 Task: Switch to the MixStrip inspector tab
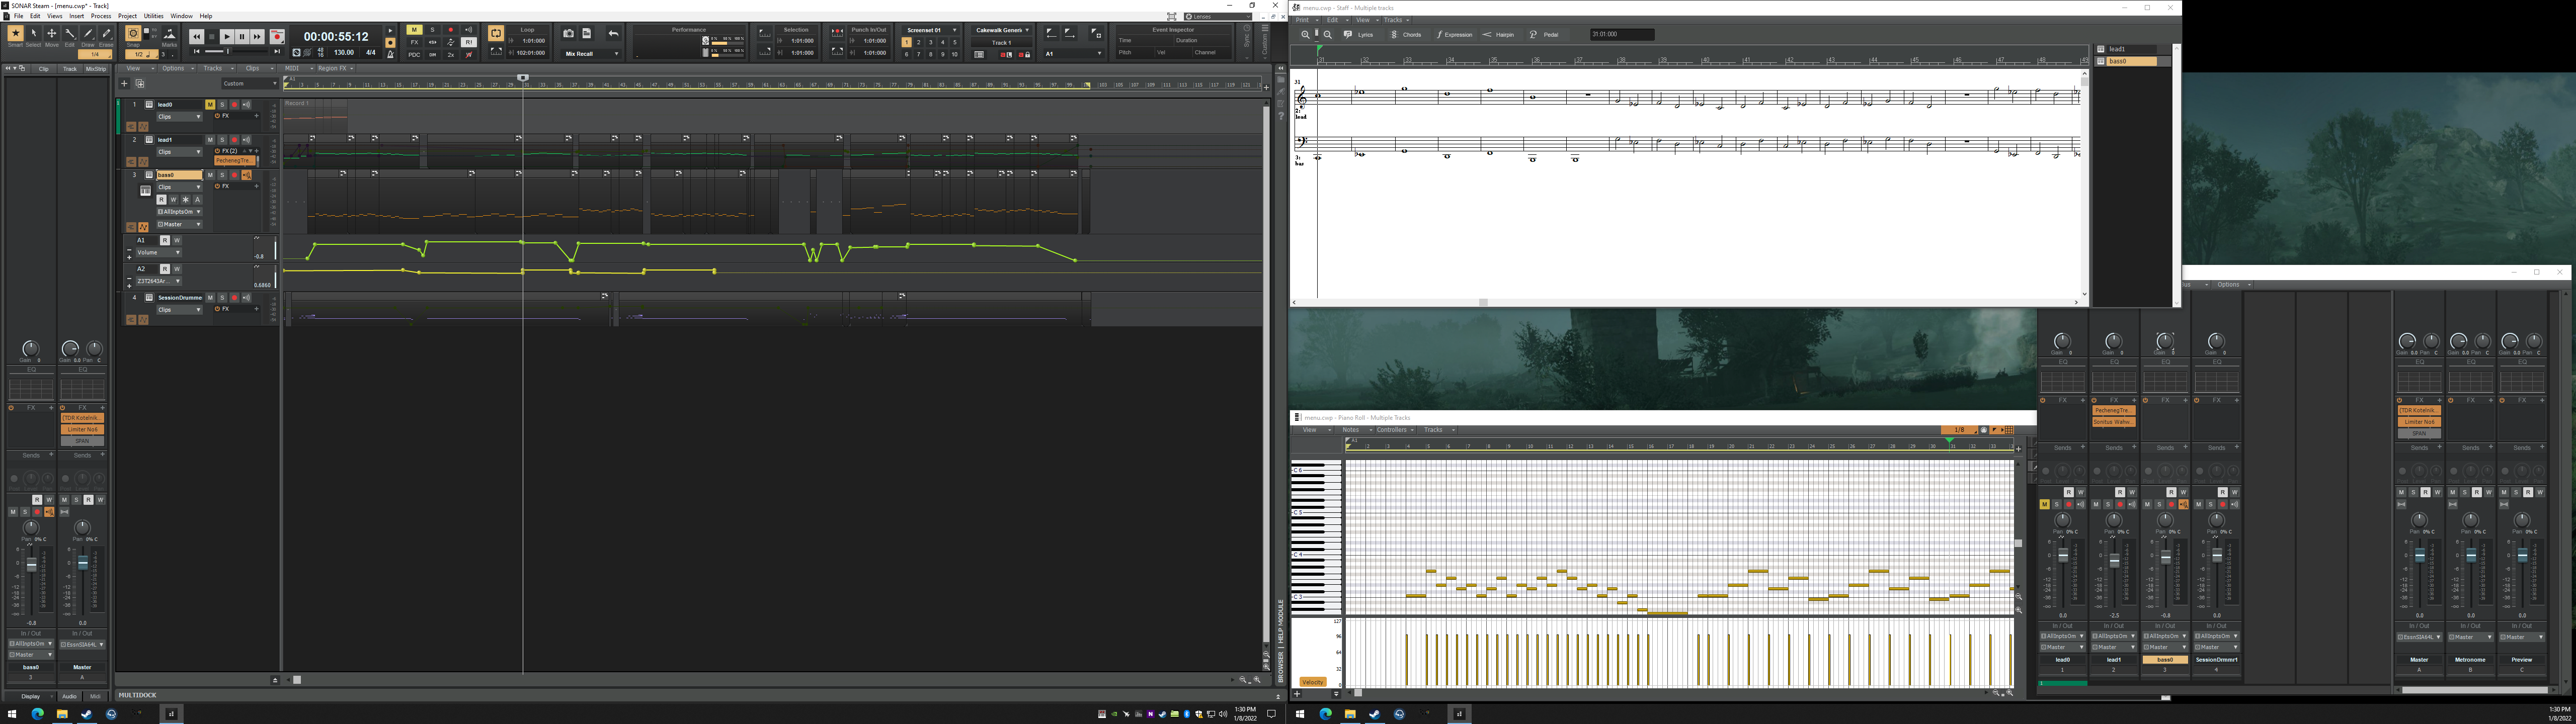[96, 69]
